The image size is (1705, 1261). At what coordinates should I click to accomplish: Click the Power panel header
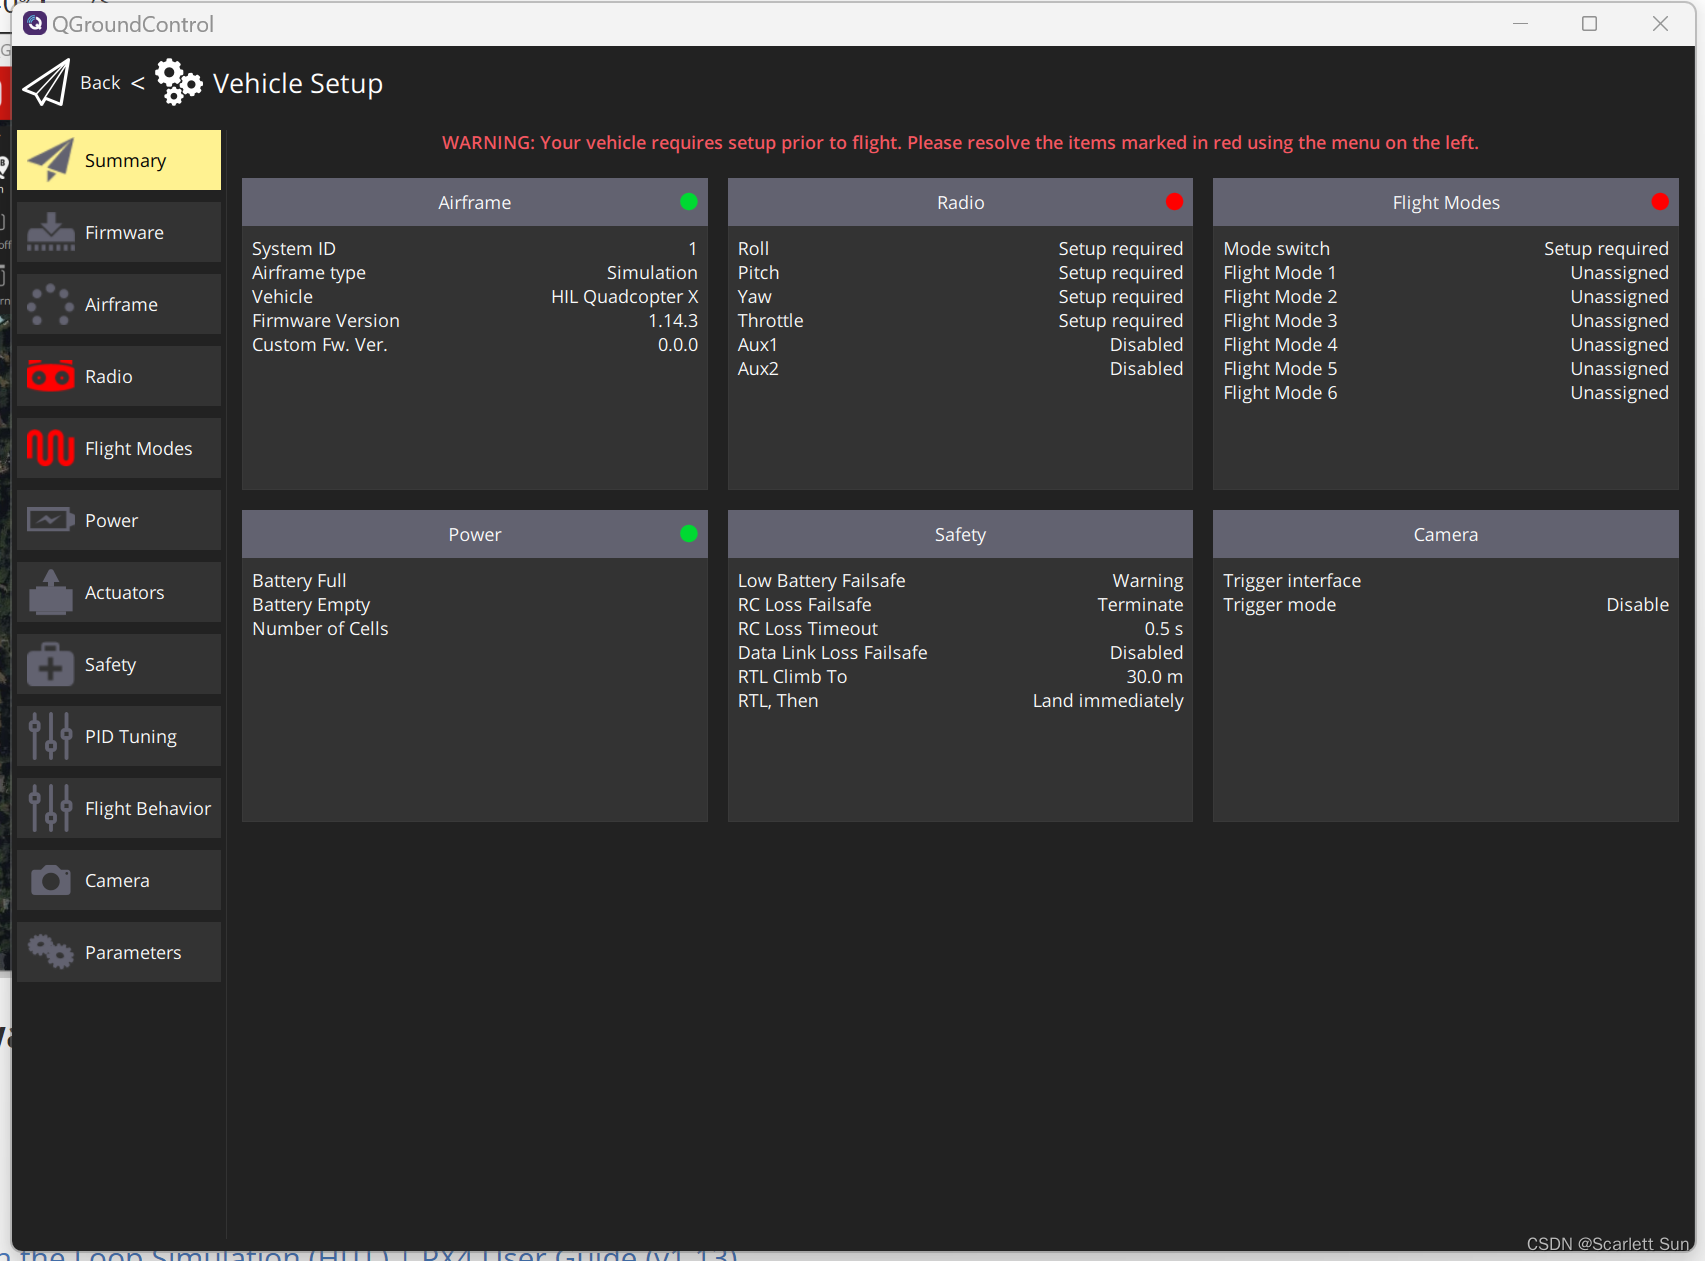[x=475, y=534]
